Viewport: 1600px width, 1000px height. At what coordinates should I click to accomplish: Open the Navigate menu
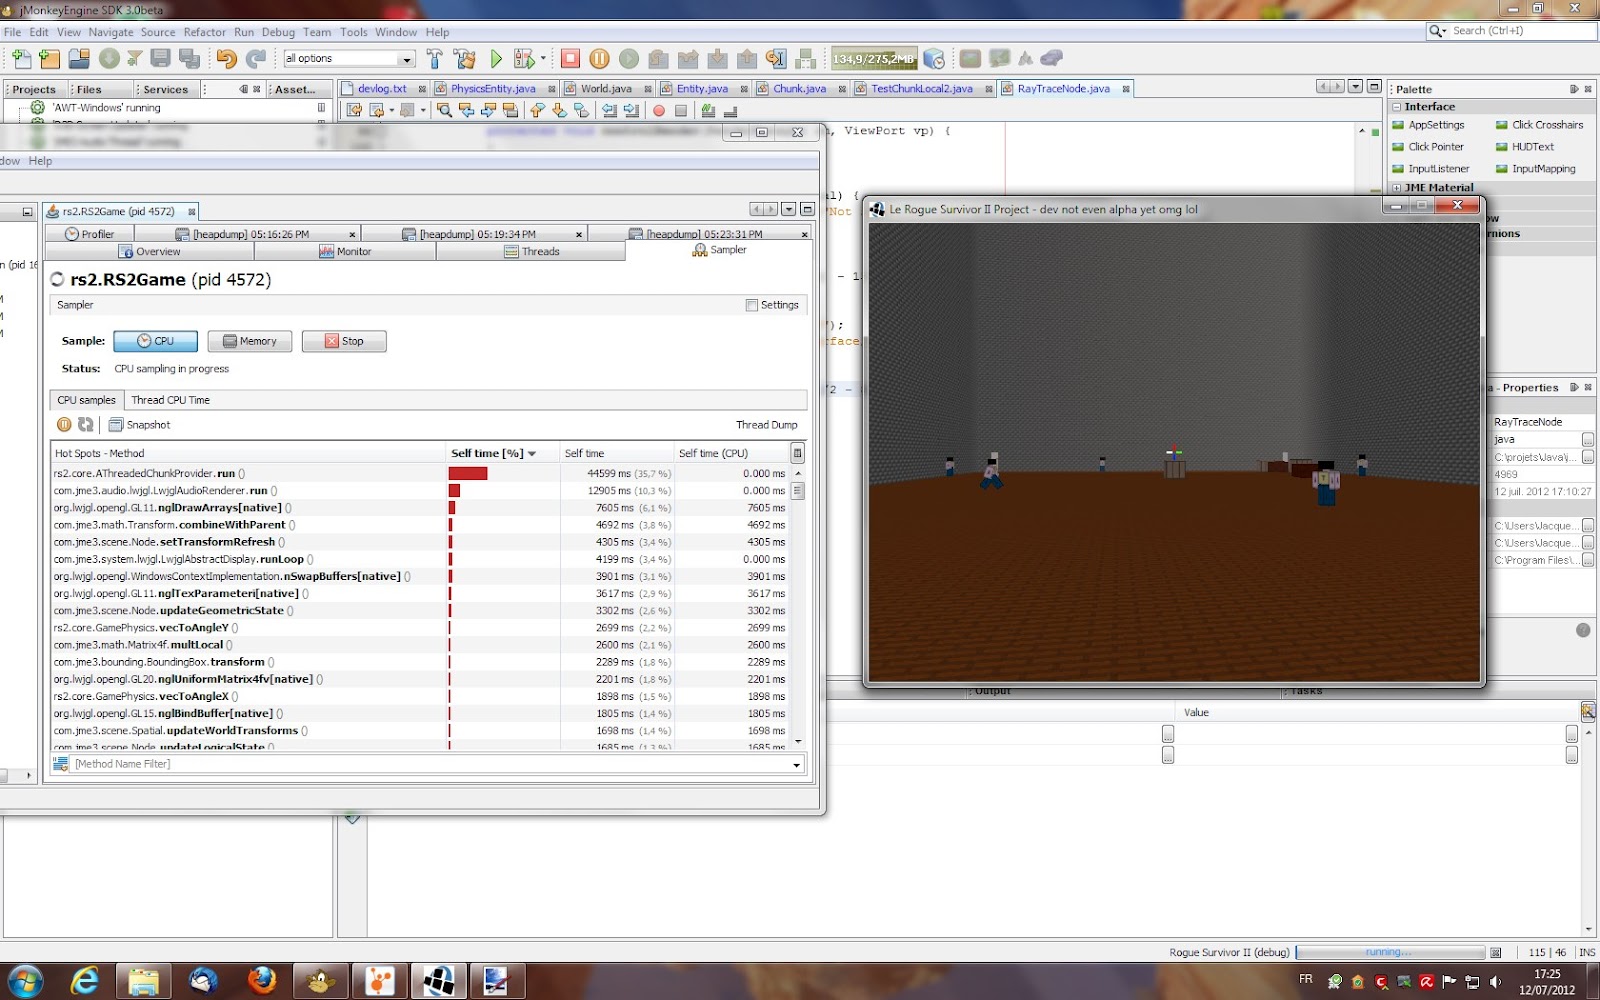pyautogui.click(x=110, y=32)
